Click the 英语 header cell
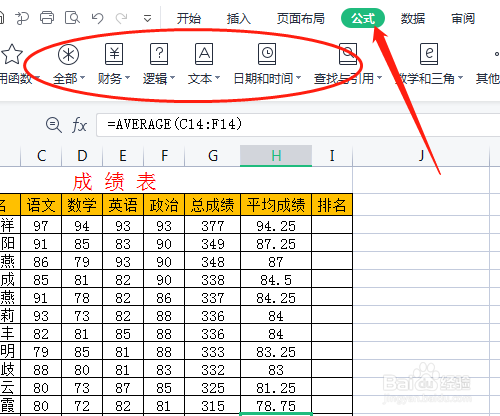Viewport: 500px width, 416px height. tap(123, 205)
